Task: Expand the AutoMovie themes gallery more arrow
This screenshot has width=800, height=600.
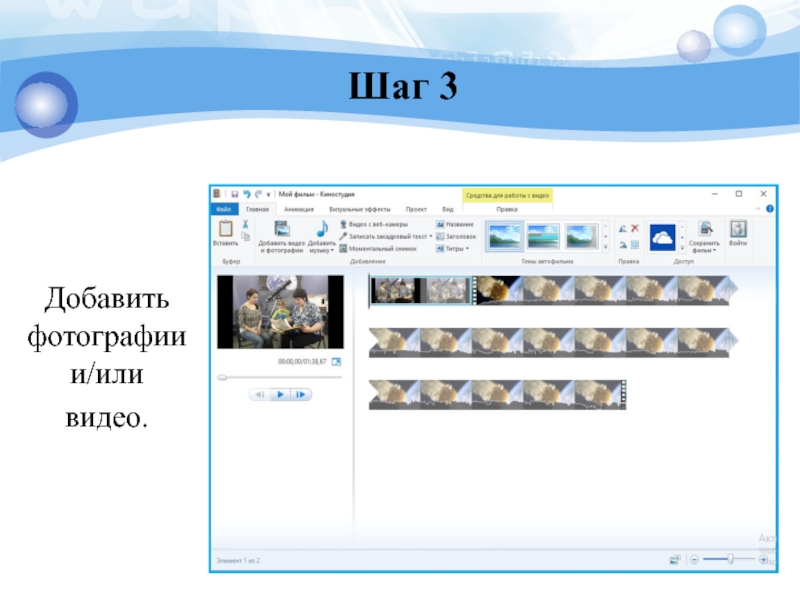Action: 606,247
